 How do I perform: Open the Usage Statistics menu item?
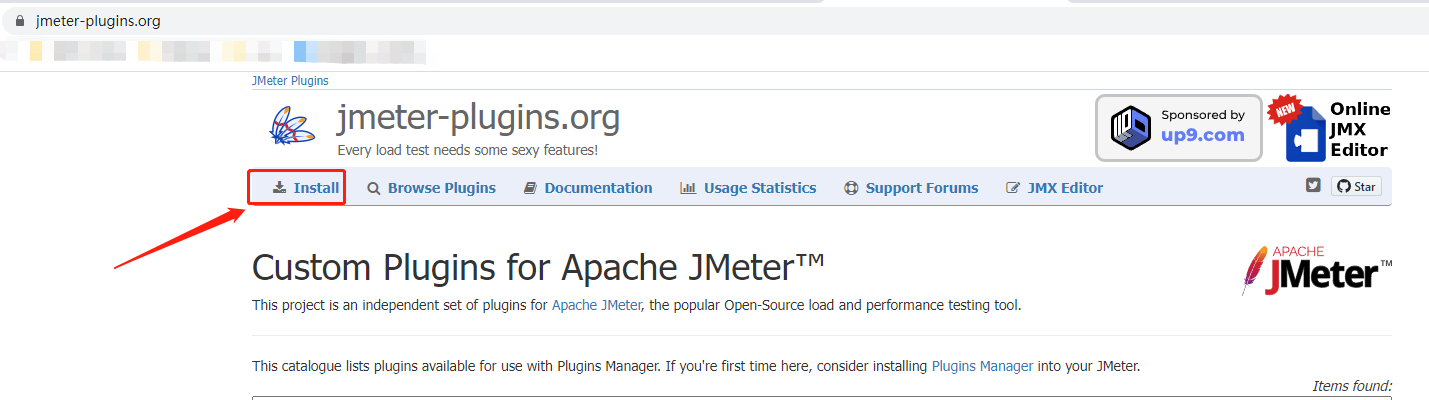pyautogui.click(x=748, y=188)
